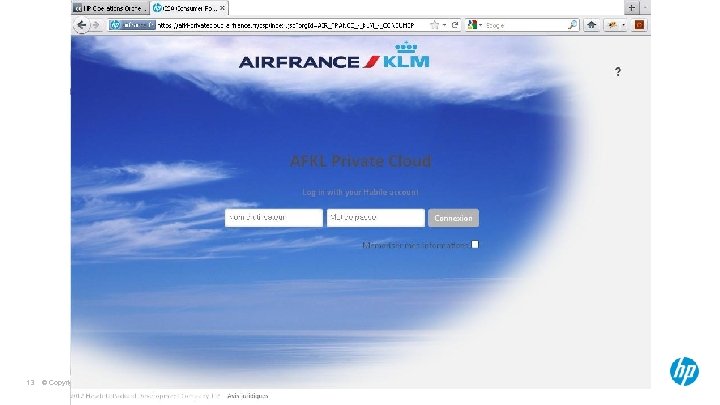720x405 pixels.
Task: Switch to the HP Operations Orchestration tab
Action: (111, 8)
